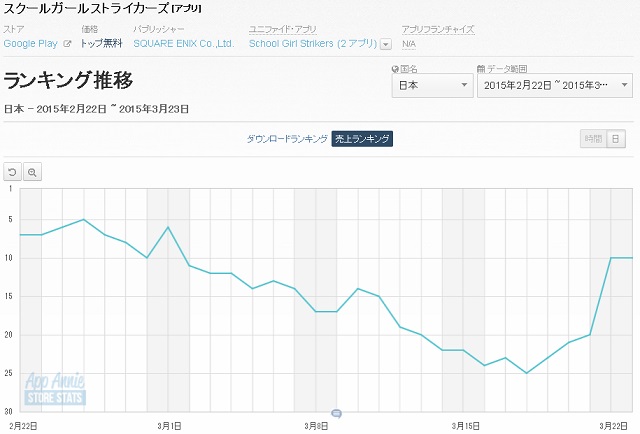Toggle the 日 (daily) granularity button
The image size is (640, 434).
point(616,139)
